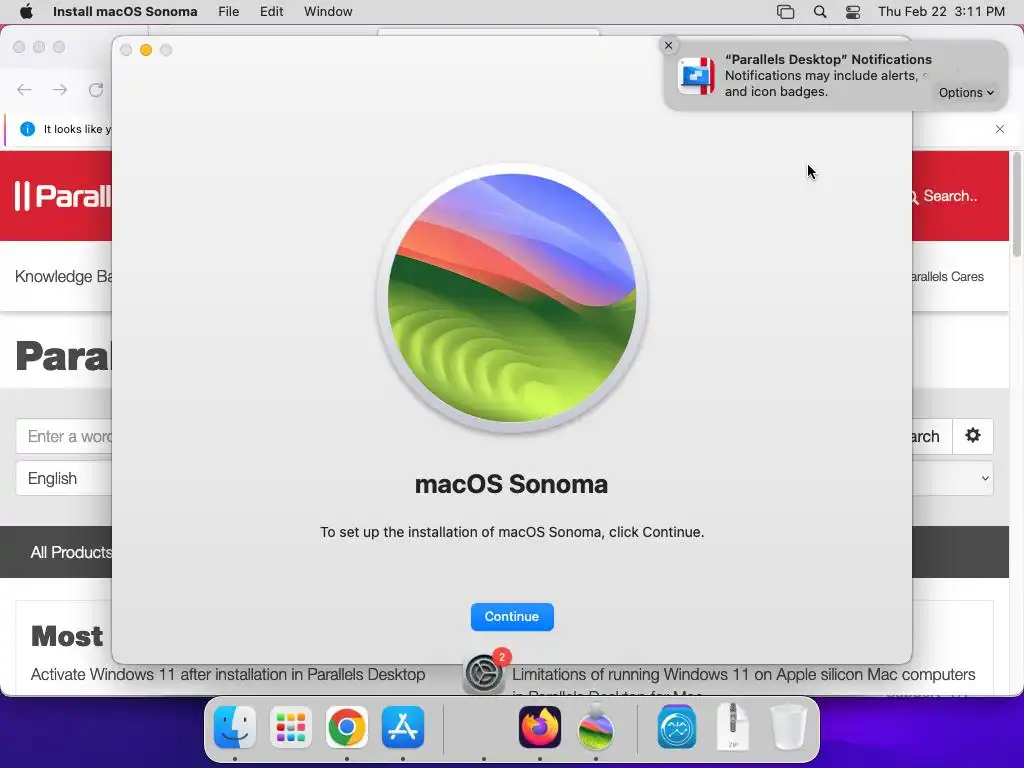This screenshot has width=1024, height=768.
Task: Open Activate Windows 11 after installation article
Action: [228, 674]
